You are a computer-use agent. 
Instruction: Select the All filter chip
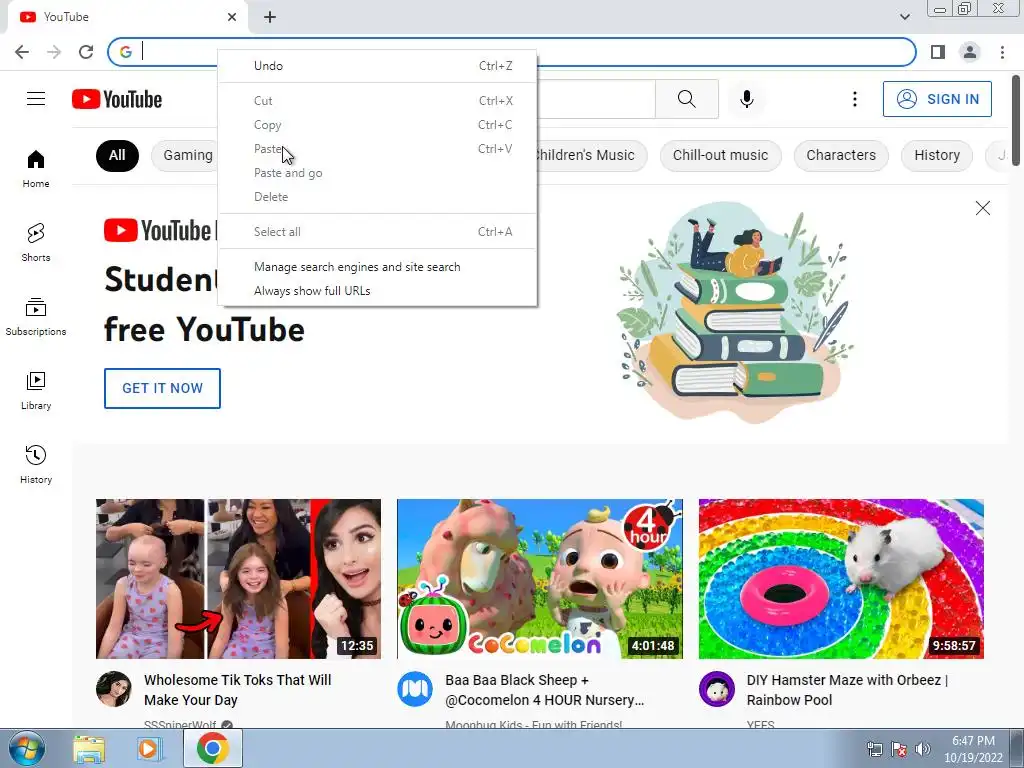point(117,155)
